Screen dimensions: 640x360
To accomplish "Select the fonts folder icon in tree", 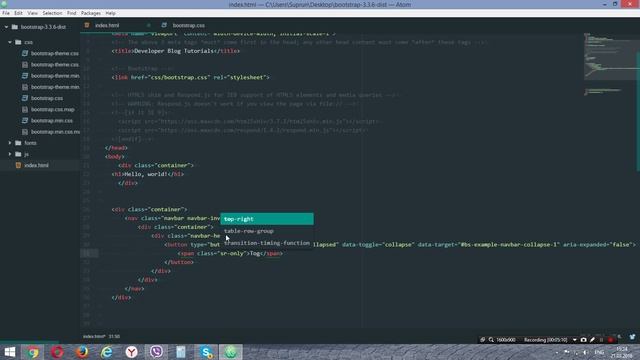I will pos(18,143).
